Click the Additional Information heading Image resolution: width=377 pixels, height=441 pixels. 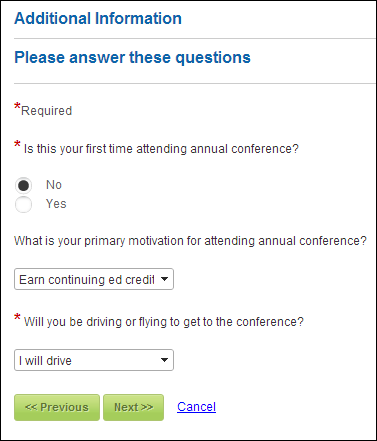tap(98, 18)
